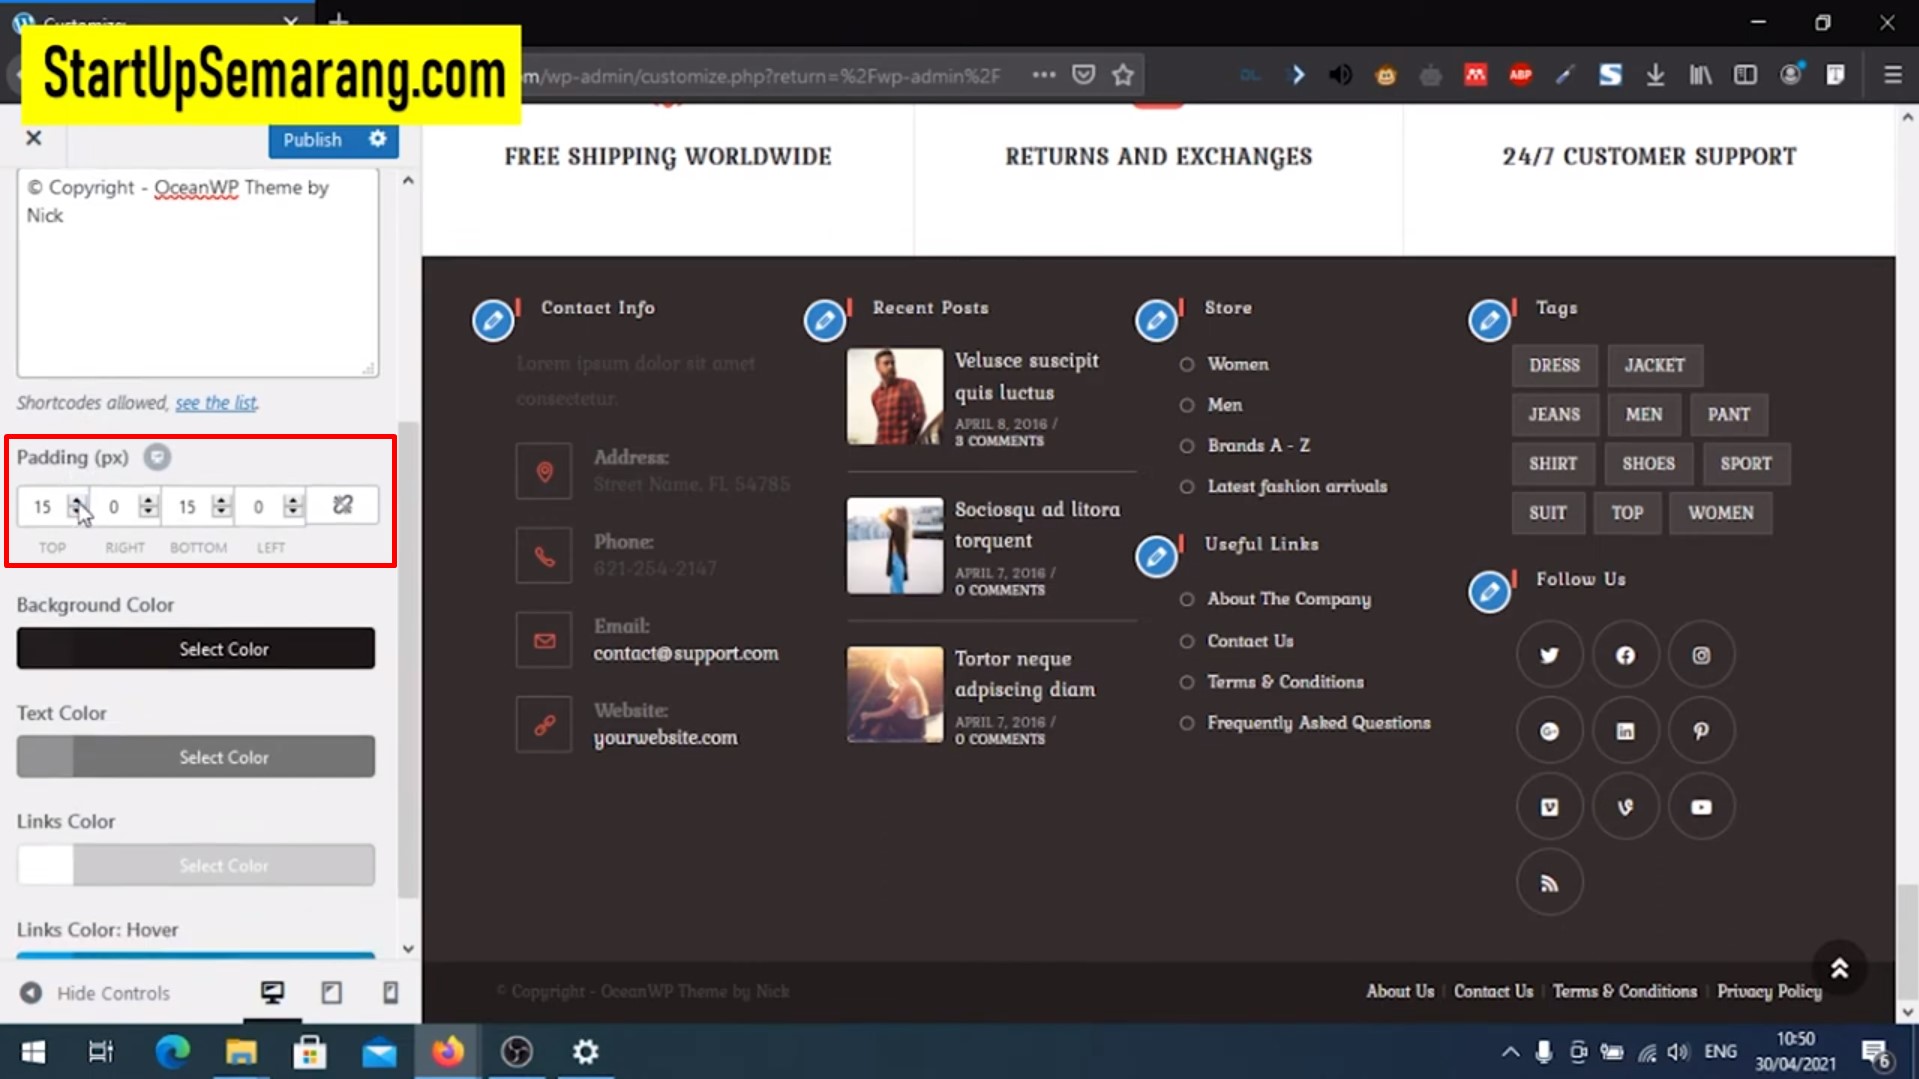Edit the Store widget pencil

coord(1156,321)
